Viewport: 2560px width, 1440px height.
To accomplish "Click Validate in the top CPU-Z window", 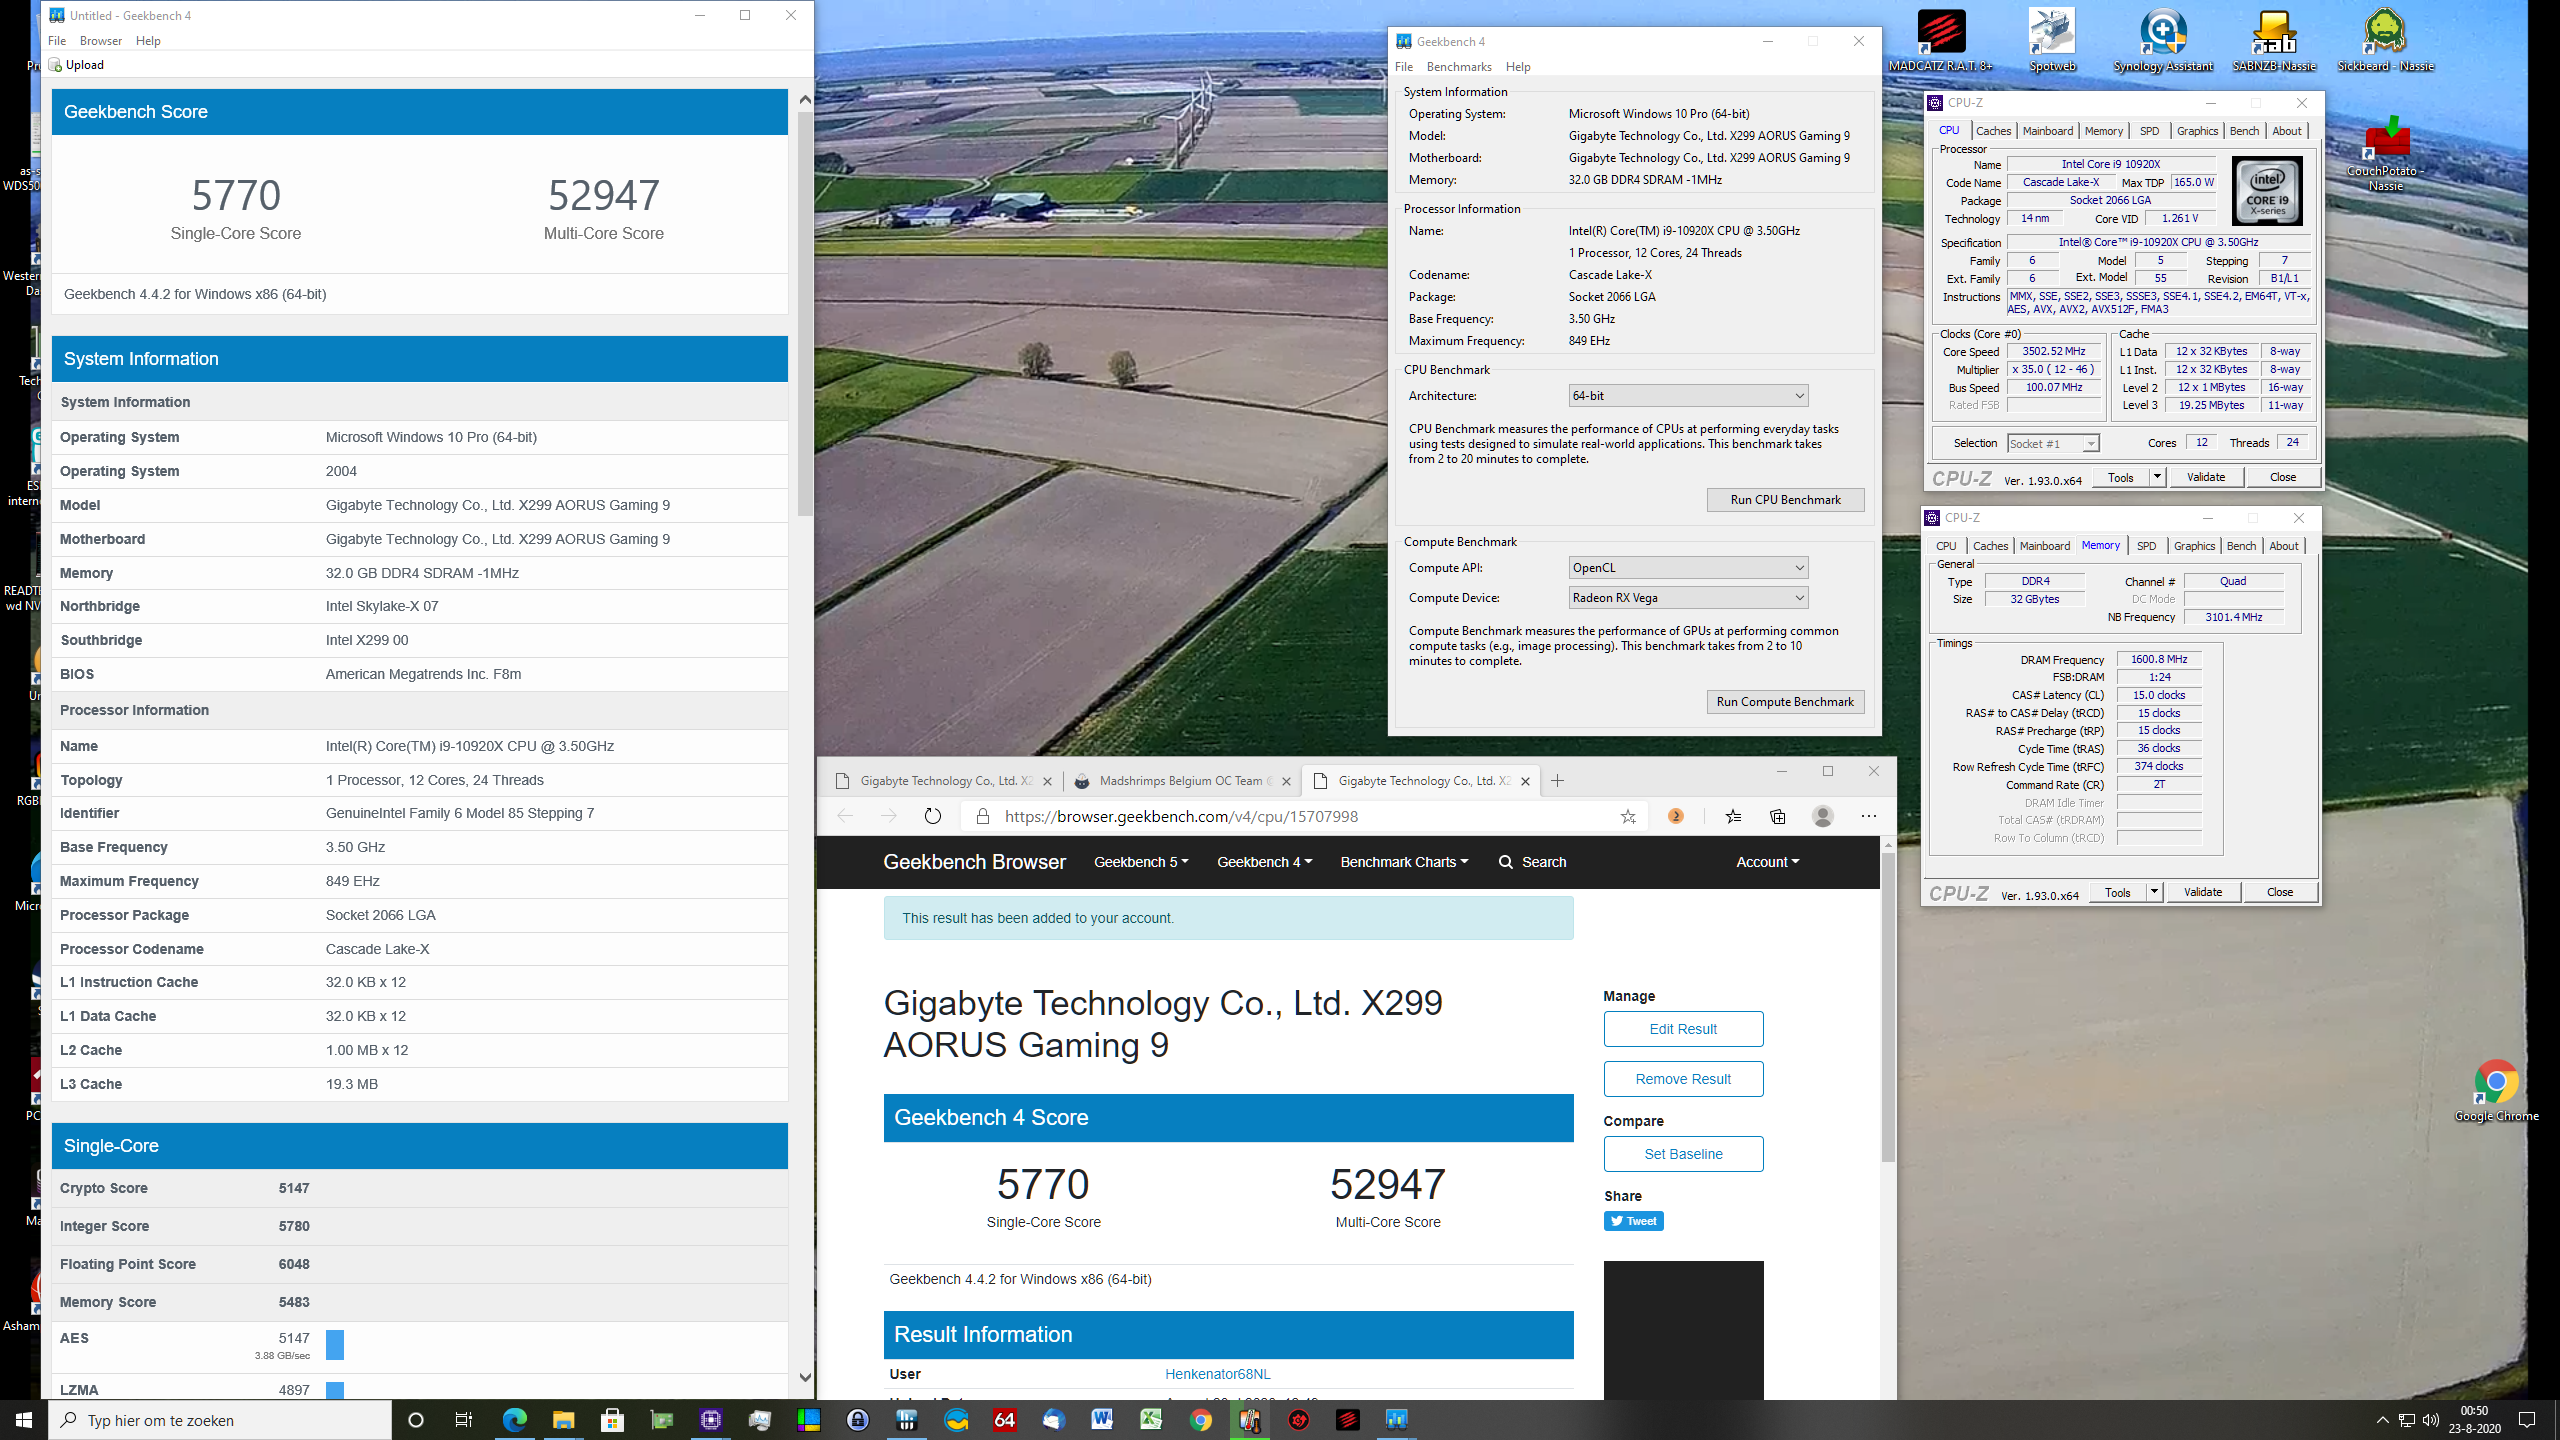I will (2206, 477).
